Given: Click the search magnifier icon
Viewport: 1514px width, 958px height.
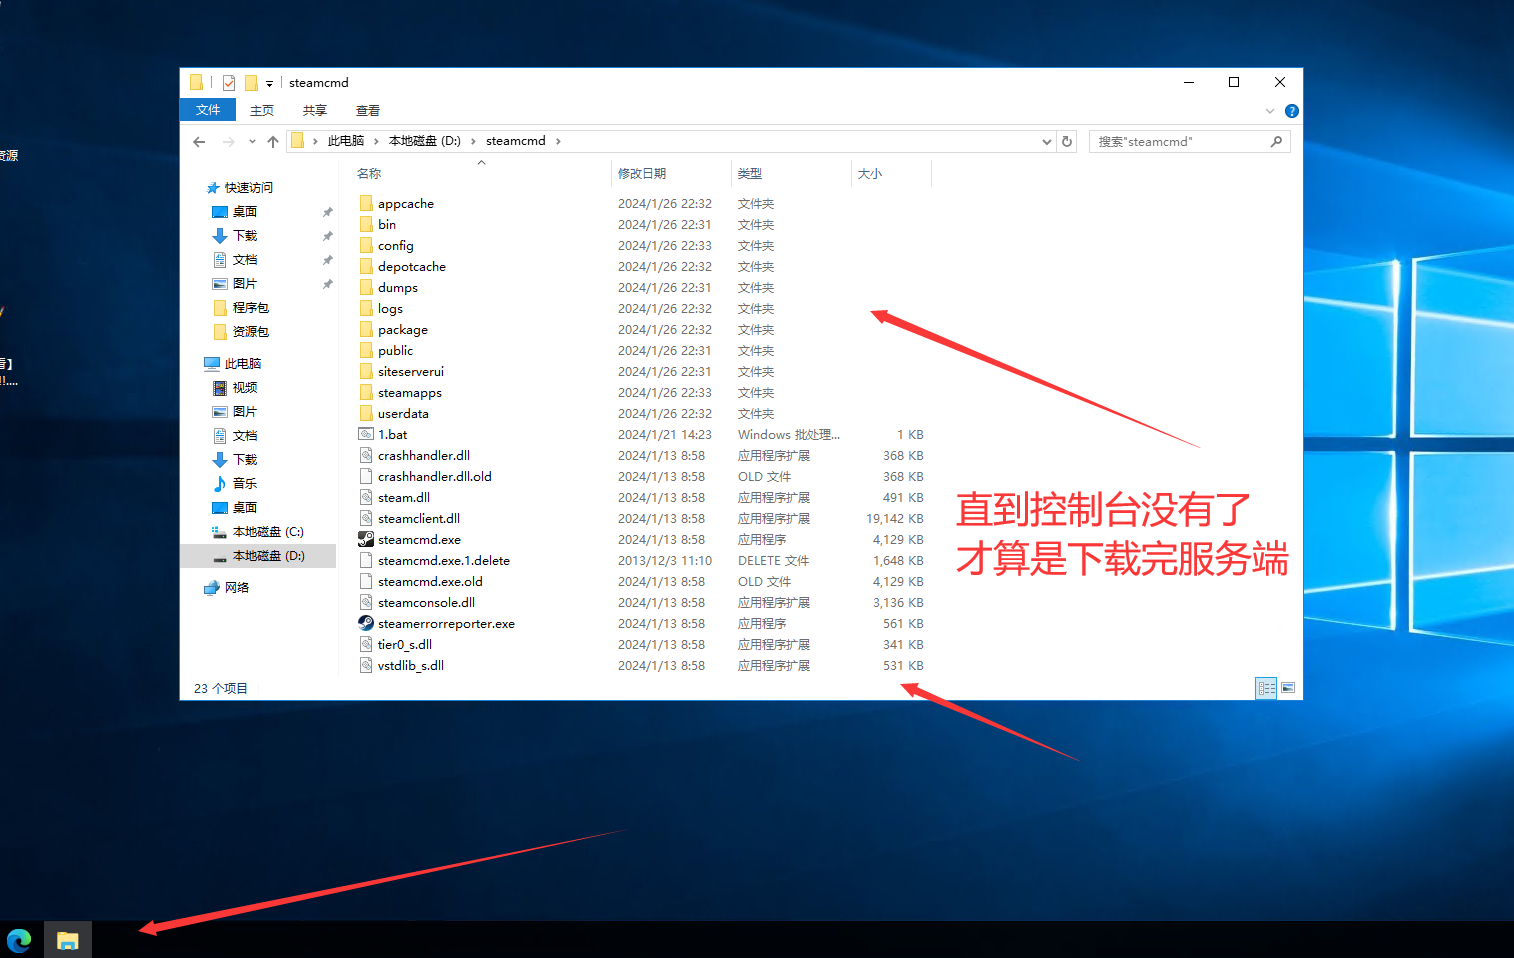Looking at the screenshot, I should coord(1276,142).
